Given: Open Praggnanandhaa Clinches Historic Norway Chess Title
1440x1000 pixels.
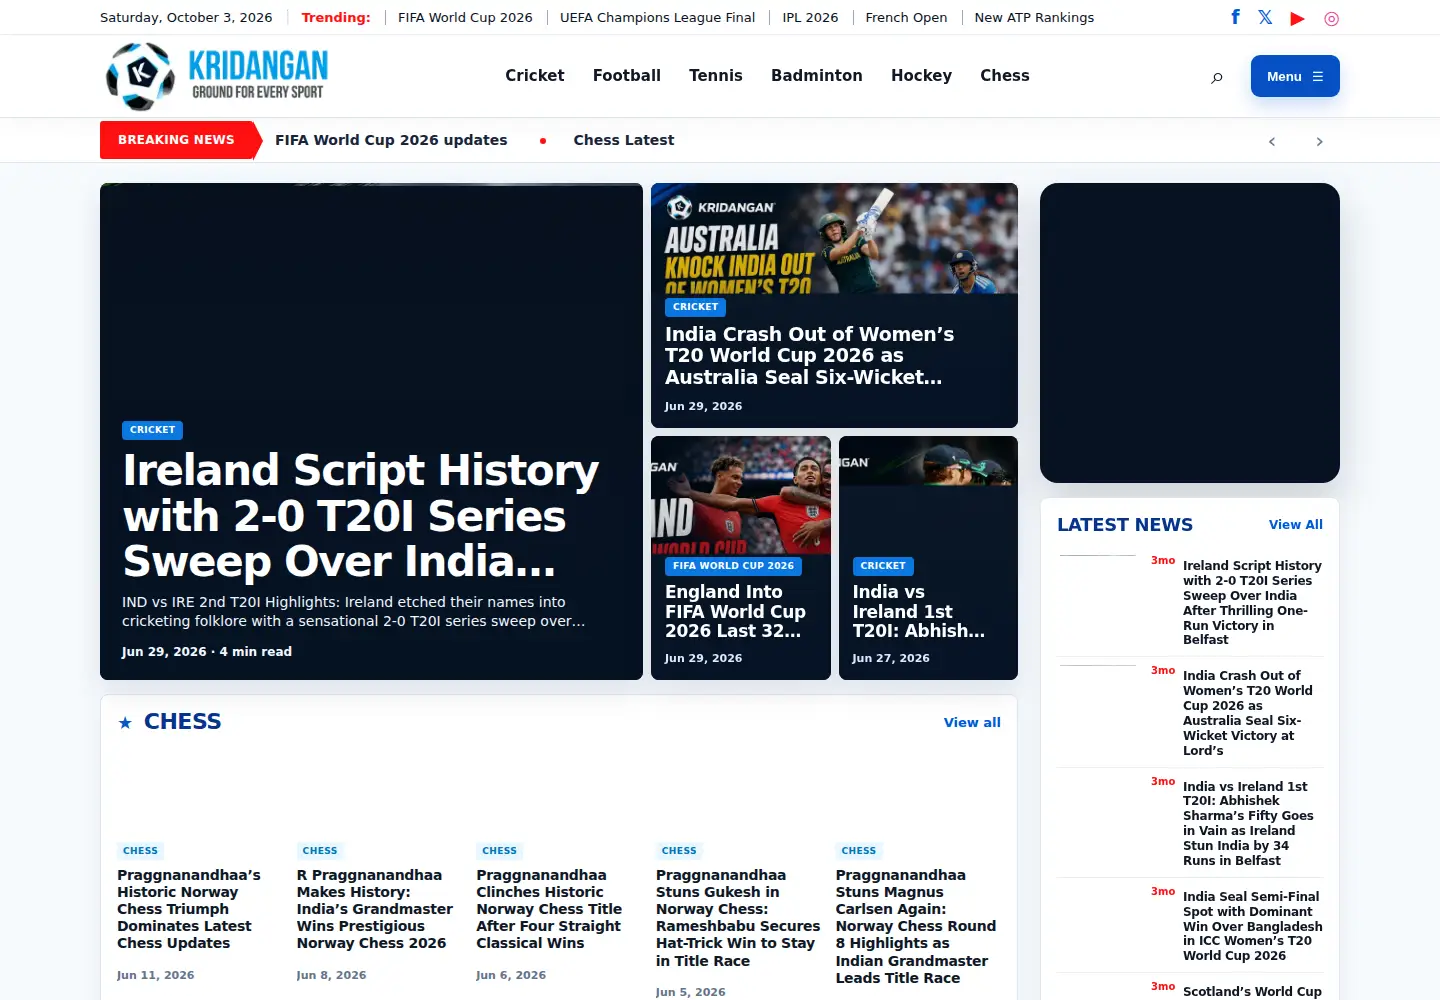Looking at the screenshot, I should click(x=549, y=909).
